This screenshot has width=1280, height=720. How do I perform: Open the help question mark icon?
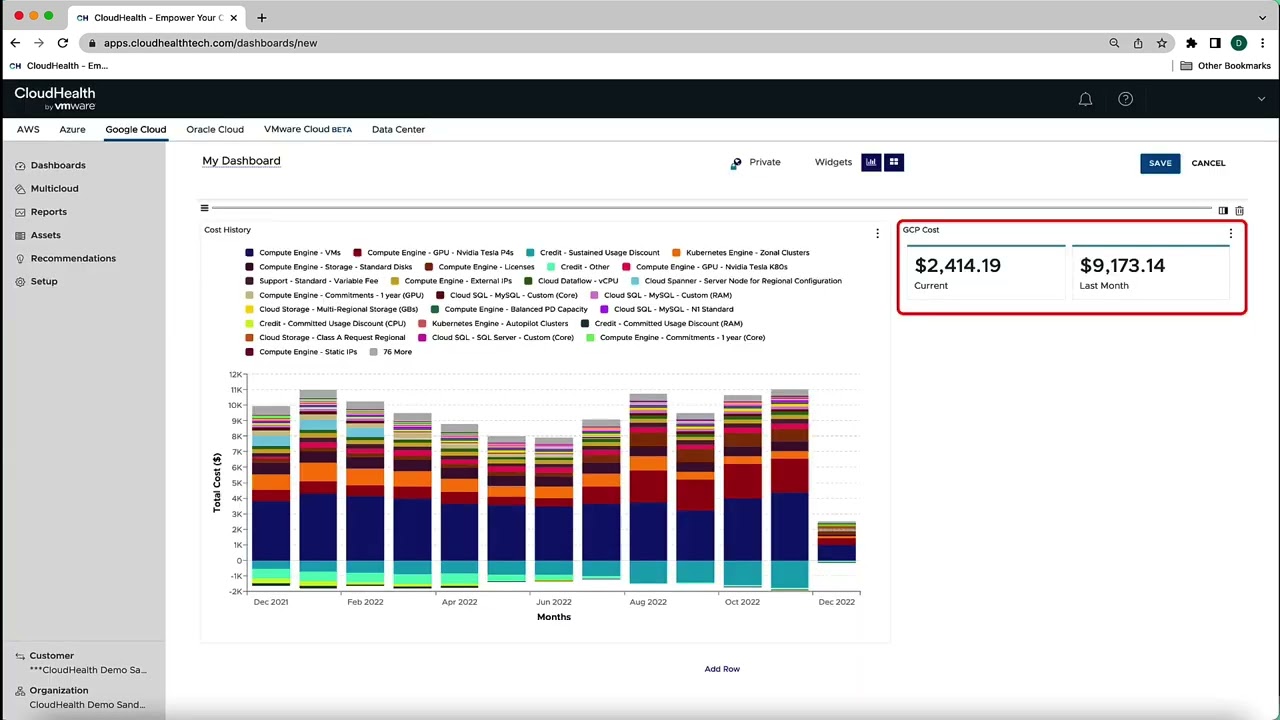(1125, 99)
